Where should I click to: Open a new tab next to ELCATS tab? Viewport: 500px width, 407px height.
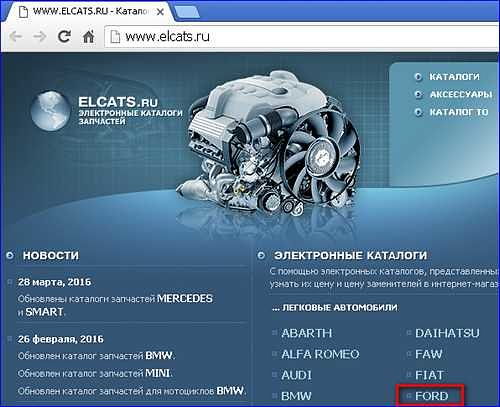pyautogui.click(x=187, y=12)
